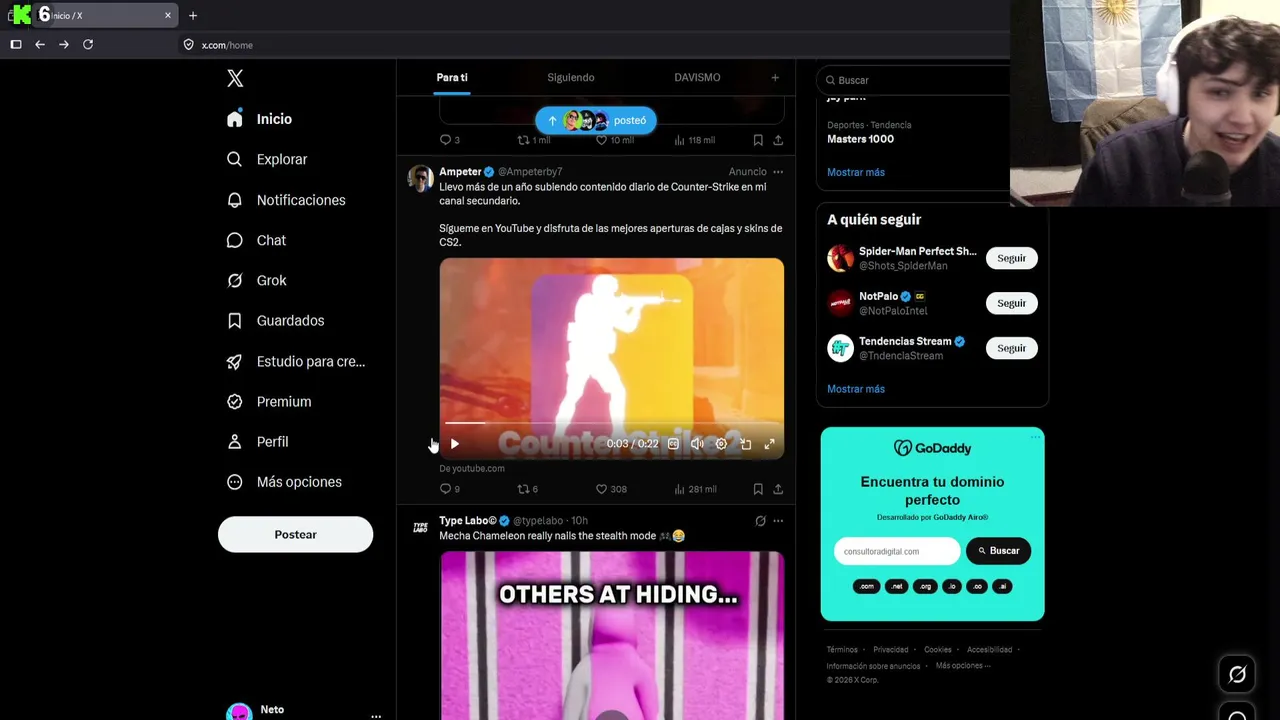Expand Más opciones in the left sidebar
Screen dimensions: 1280x720
pyautogui.click(x=285, y=482)
